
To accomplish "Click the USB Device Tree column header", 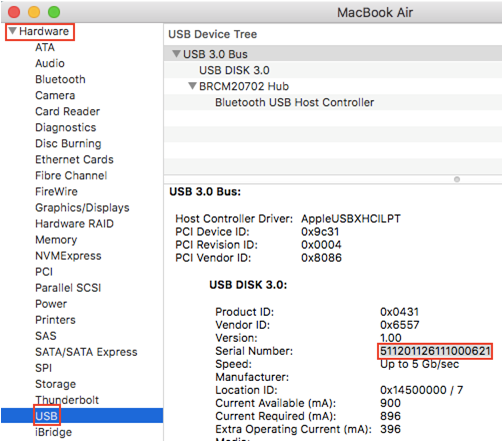I will pos(212,34).
